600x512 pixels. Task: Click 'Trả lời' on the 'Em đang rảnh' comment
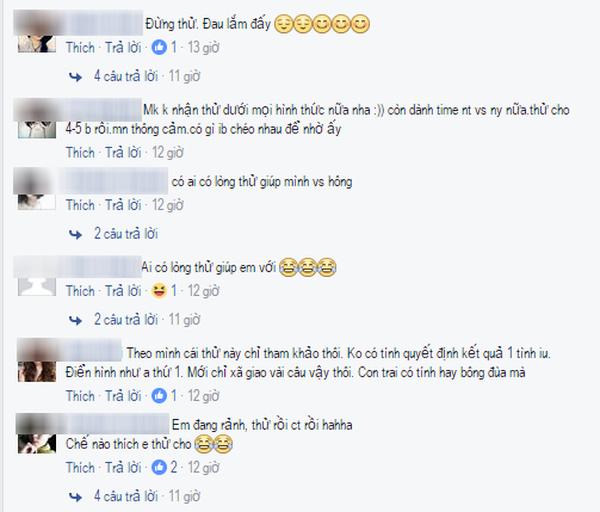click(123, 467)
